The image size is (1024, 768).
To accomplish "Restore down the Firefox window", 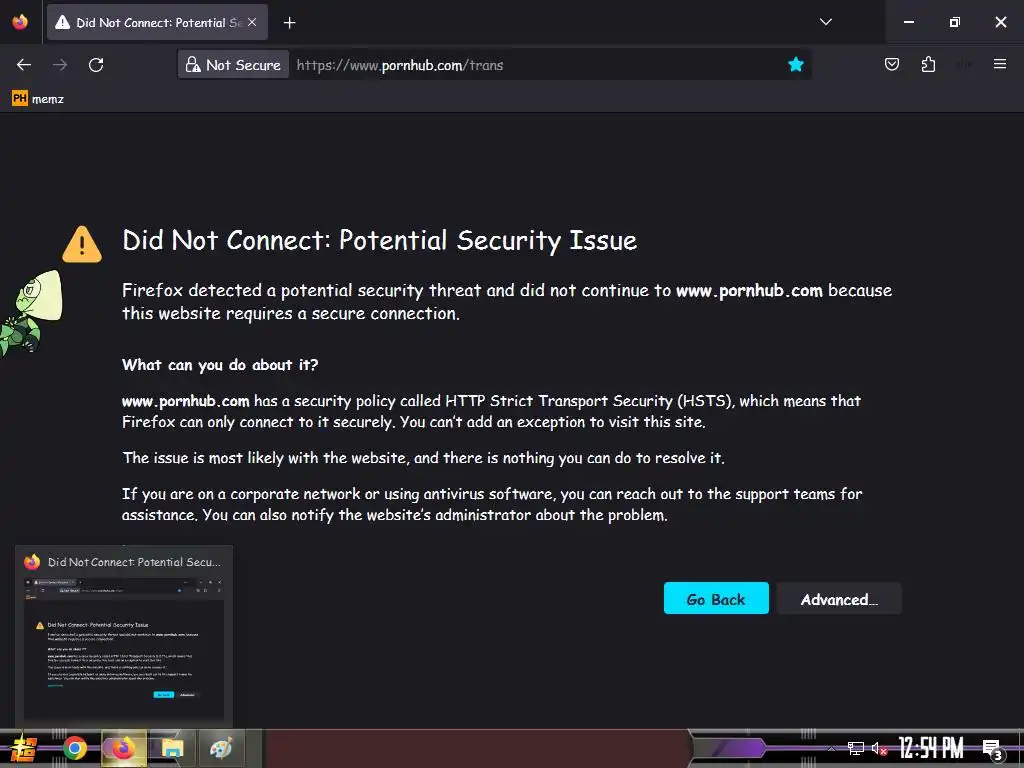I will tap(955, 22).
